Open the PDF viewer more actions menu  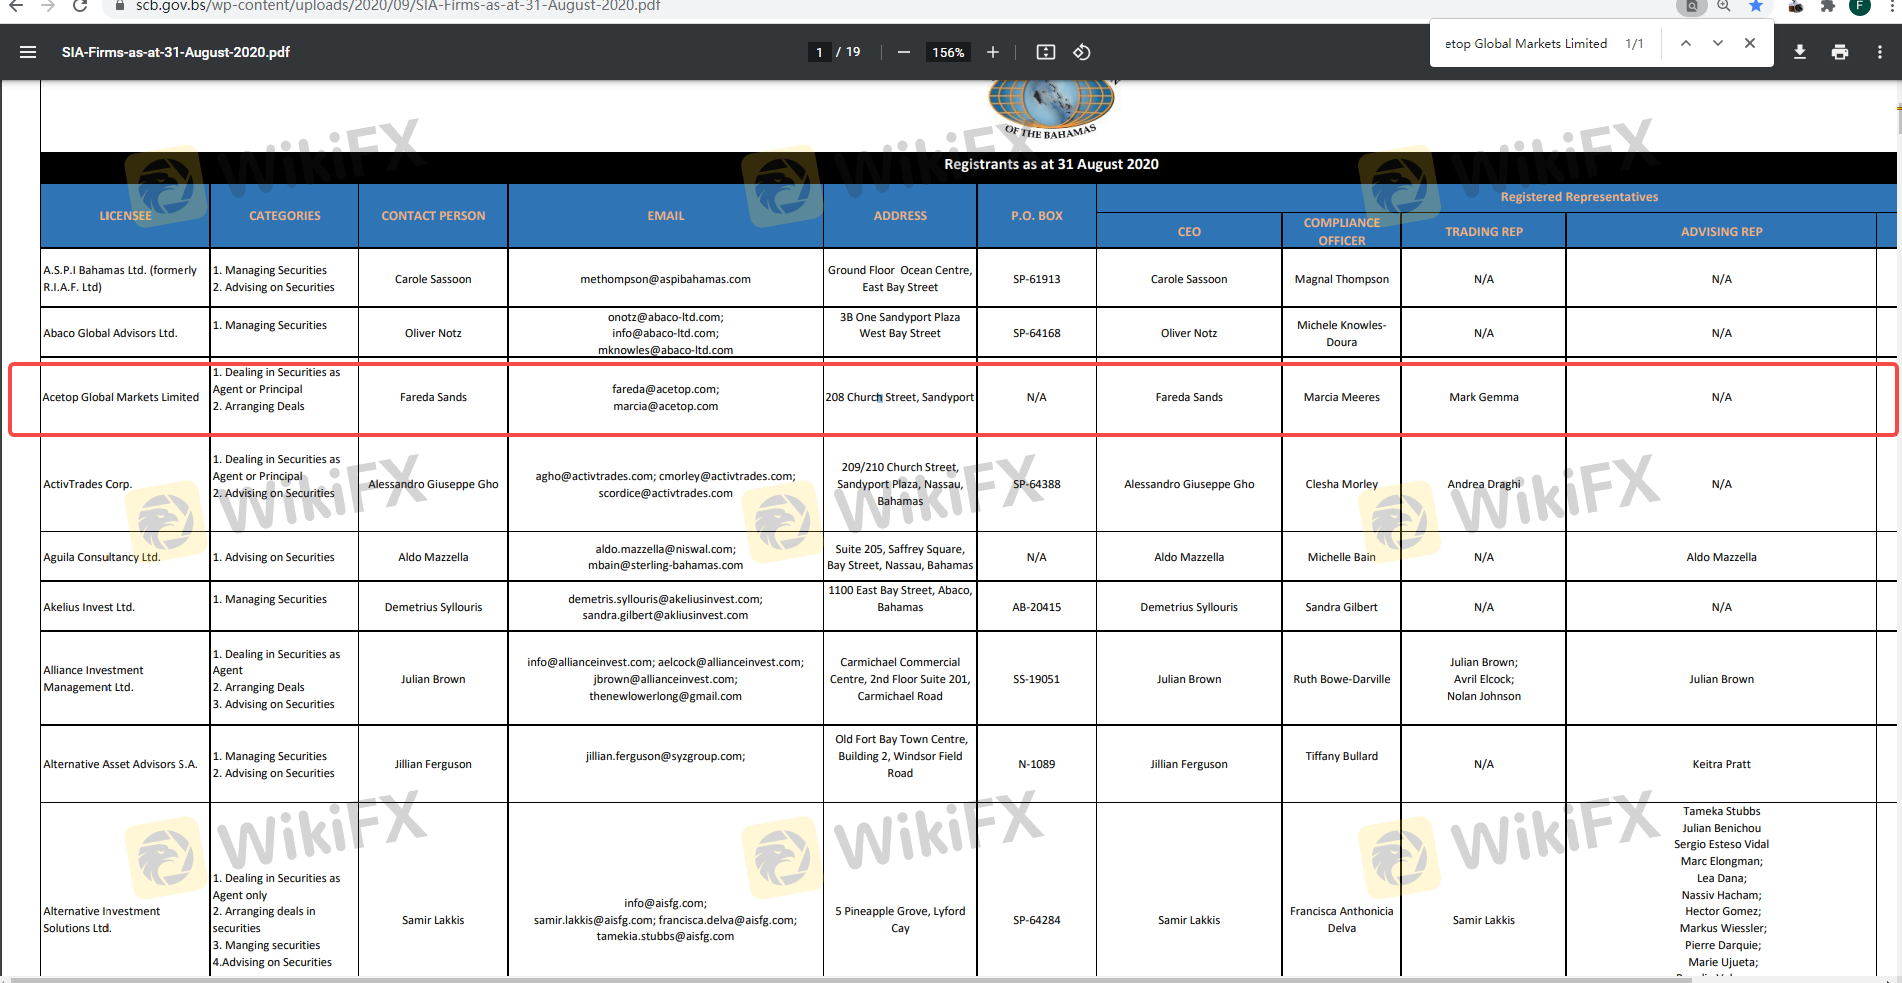[x=1879, y=52]
